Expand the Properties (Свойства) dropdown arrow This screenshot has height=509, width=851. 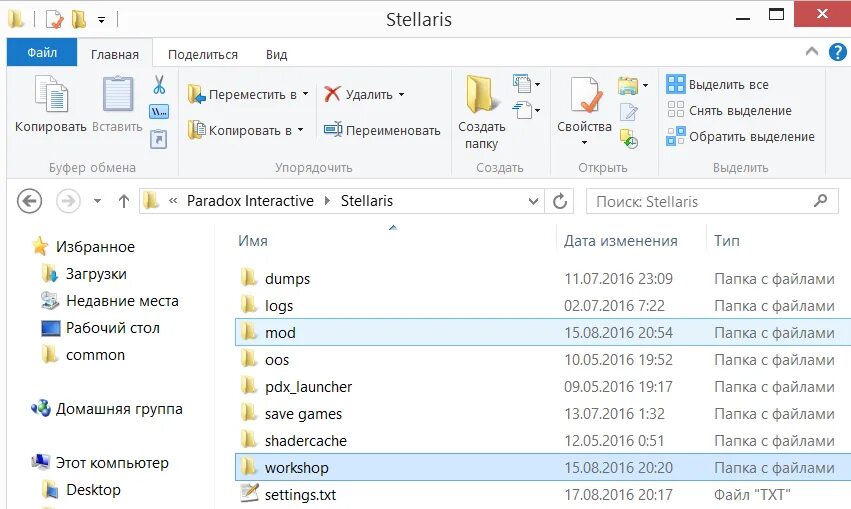(585, 143)
